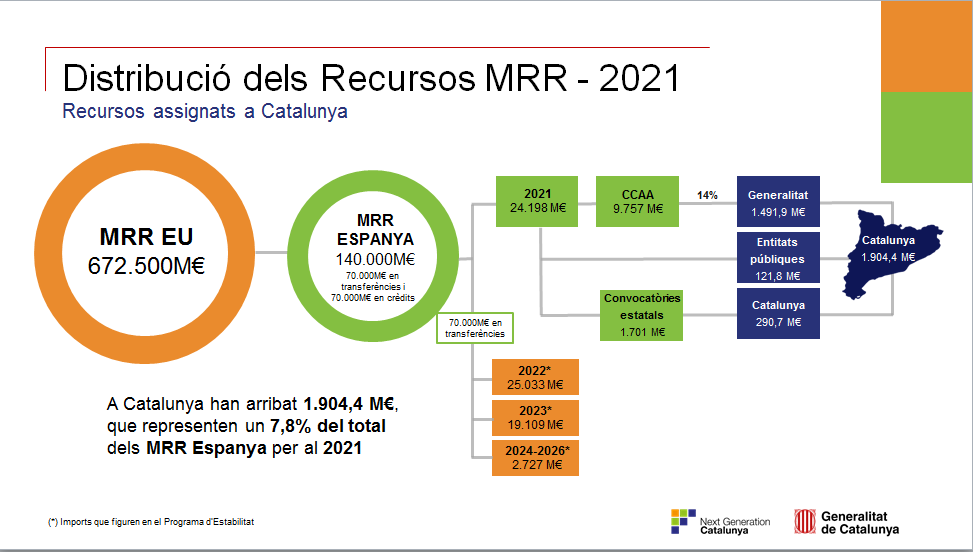
Task: Click the Generalitat 1.491,9 M€ box
Action: coord(778,203)
